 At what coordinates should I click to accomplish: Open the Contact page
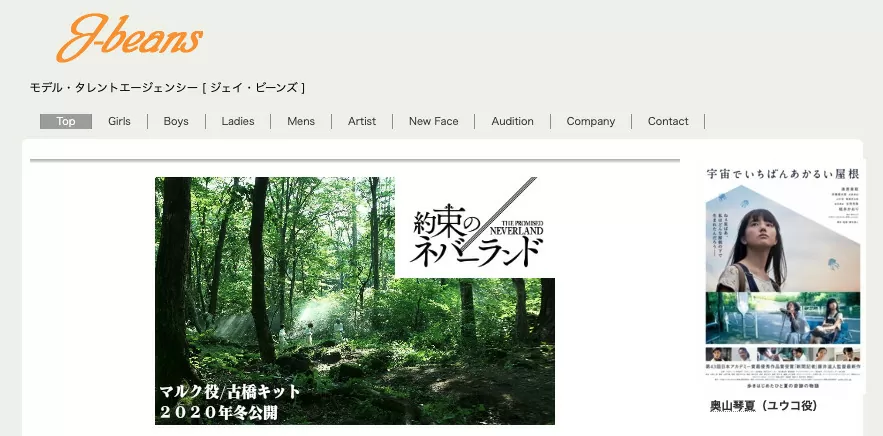(x=668, y=121)
